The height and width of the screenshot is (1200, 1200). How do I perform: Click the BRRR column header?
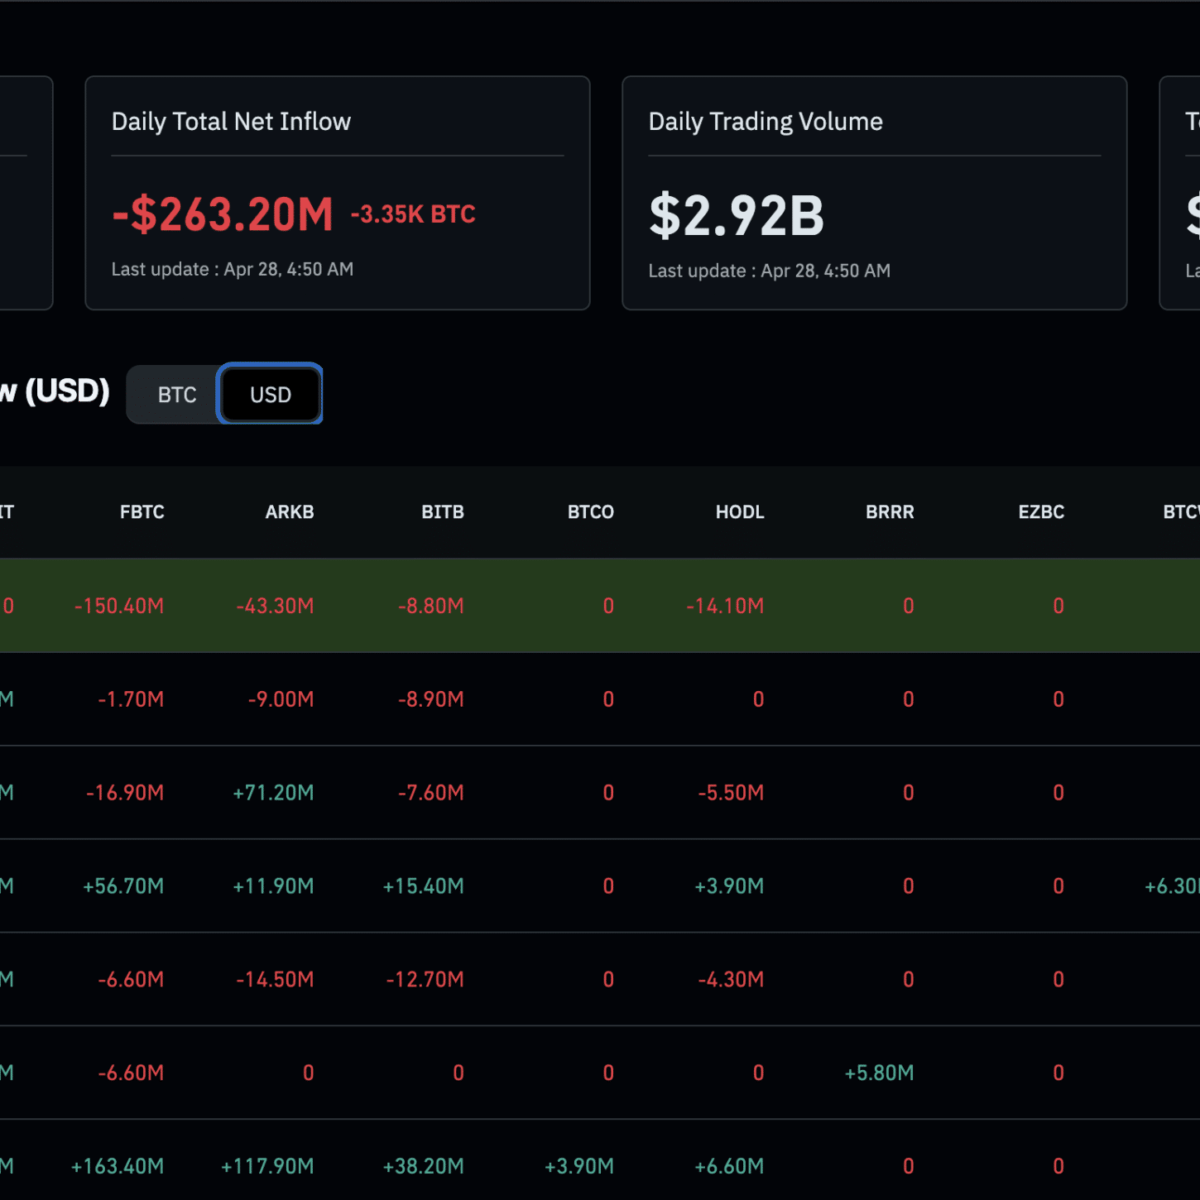click(889, 512)
